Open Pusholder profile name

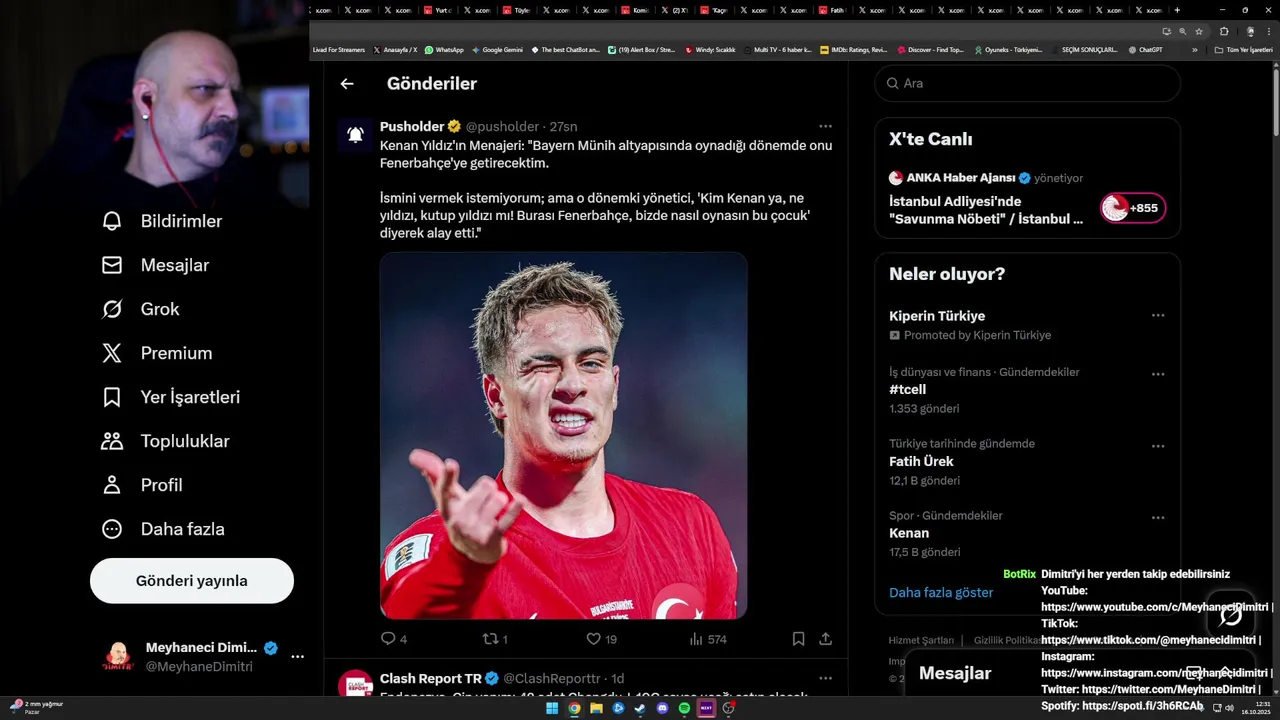(x=412, y=127)
